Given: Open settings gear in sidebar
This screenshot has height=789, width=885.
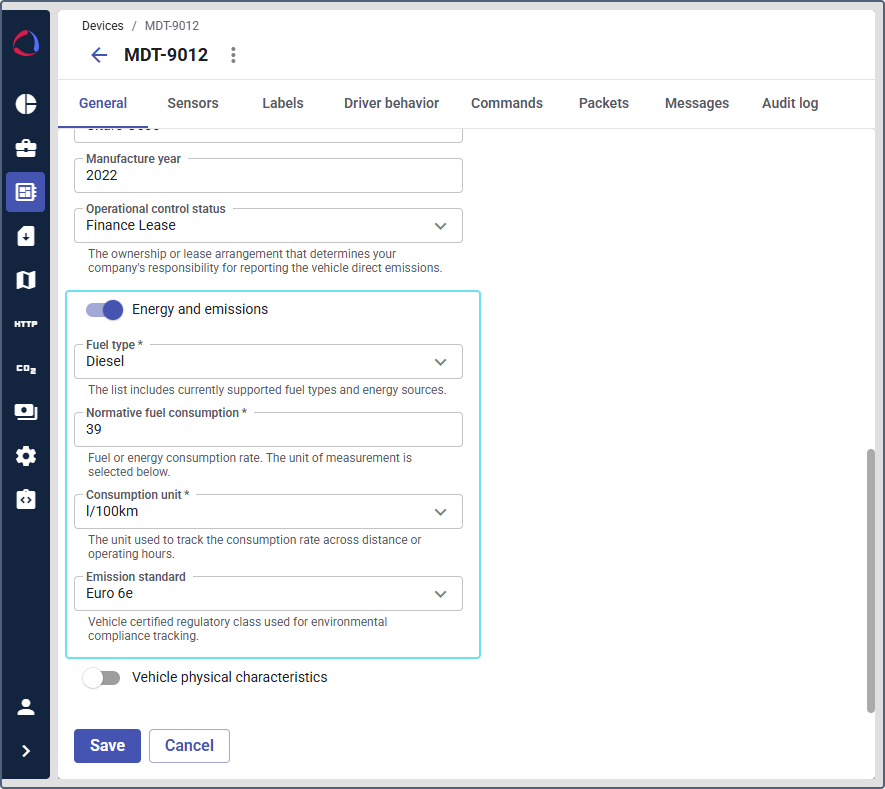Looking at the screenshot, I should coord(26,456).
